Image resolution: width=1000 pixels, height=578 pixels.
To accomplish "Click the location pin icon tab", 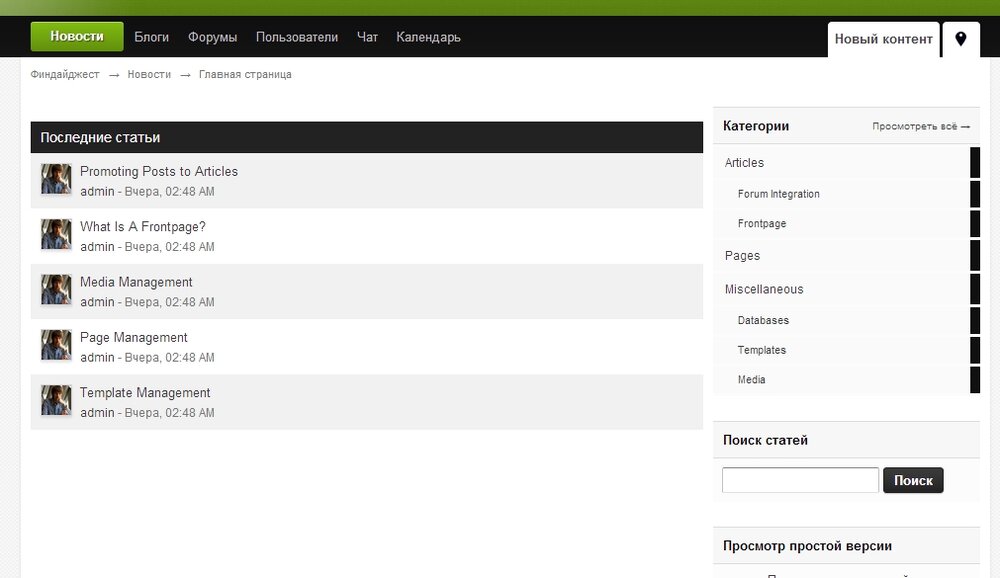I will pyautogui.click(x=961, y=39).
